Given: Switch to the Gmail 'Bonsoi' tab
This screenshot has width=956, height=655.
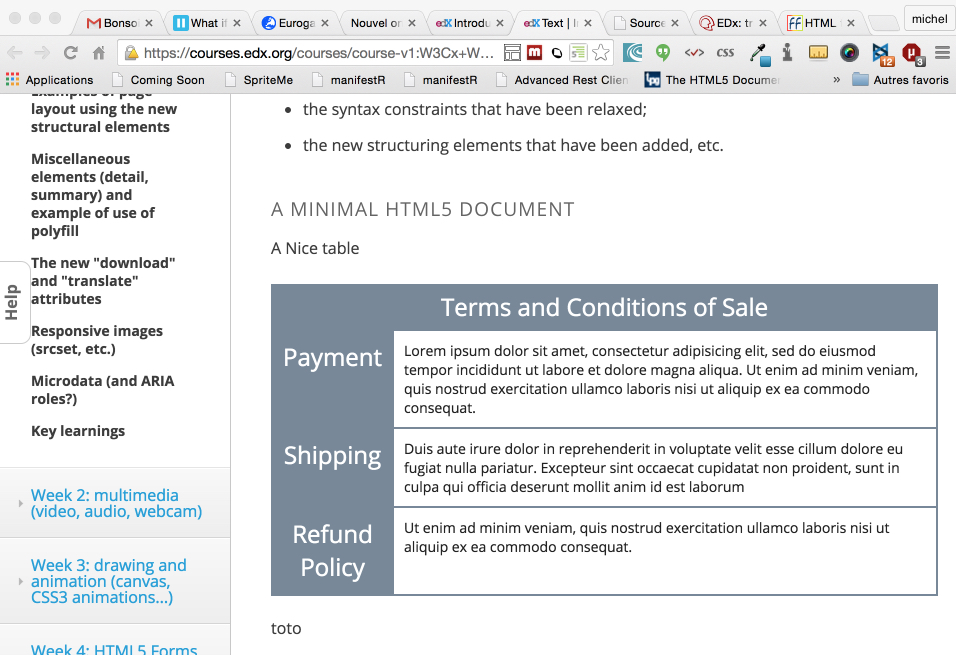Looking at the screenshot, I should tap(113, 23).
